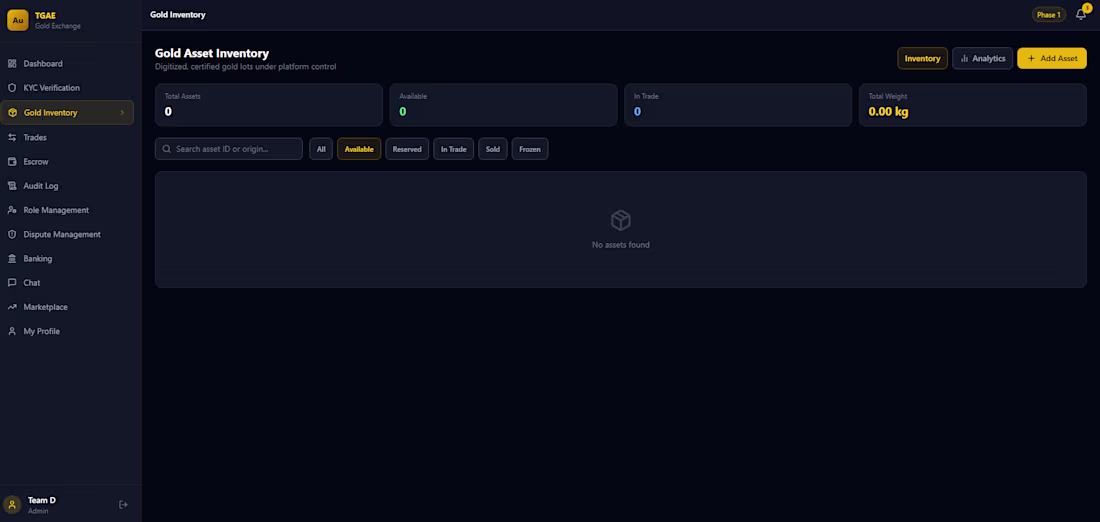This screenshot has width=1100, height=522.
Task: Click the Audit Log scroll icon
Action: coord(12,186)
